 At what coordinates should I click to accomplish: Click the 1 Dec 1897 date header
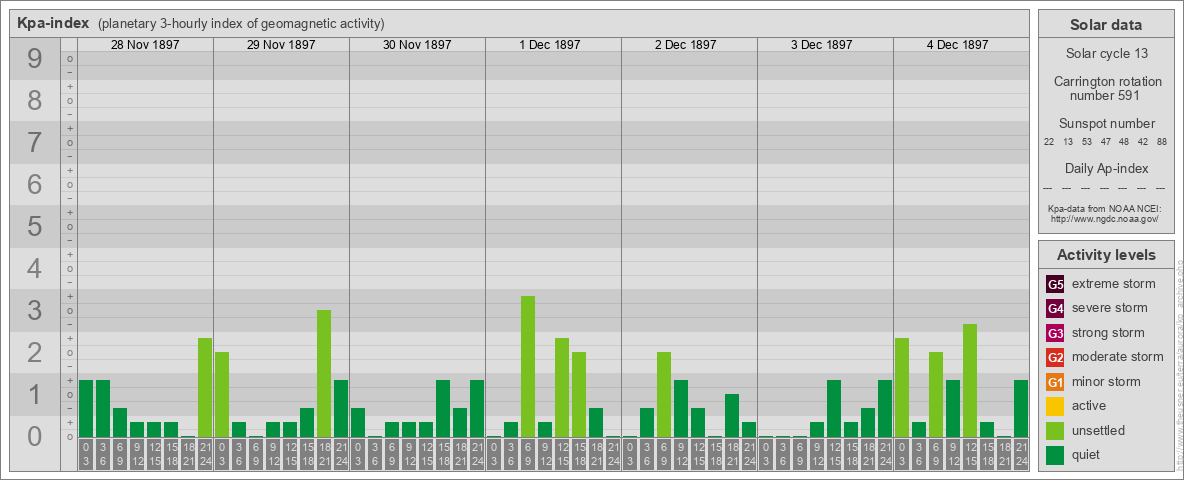point(550,45)
